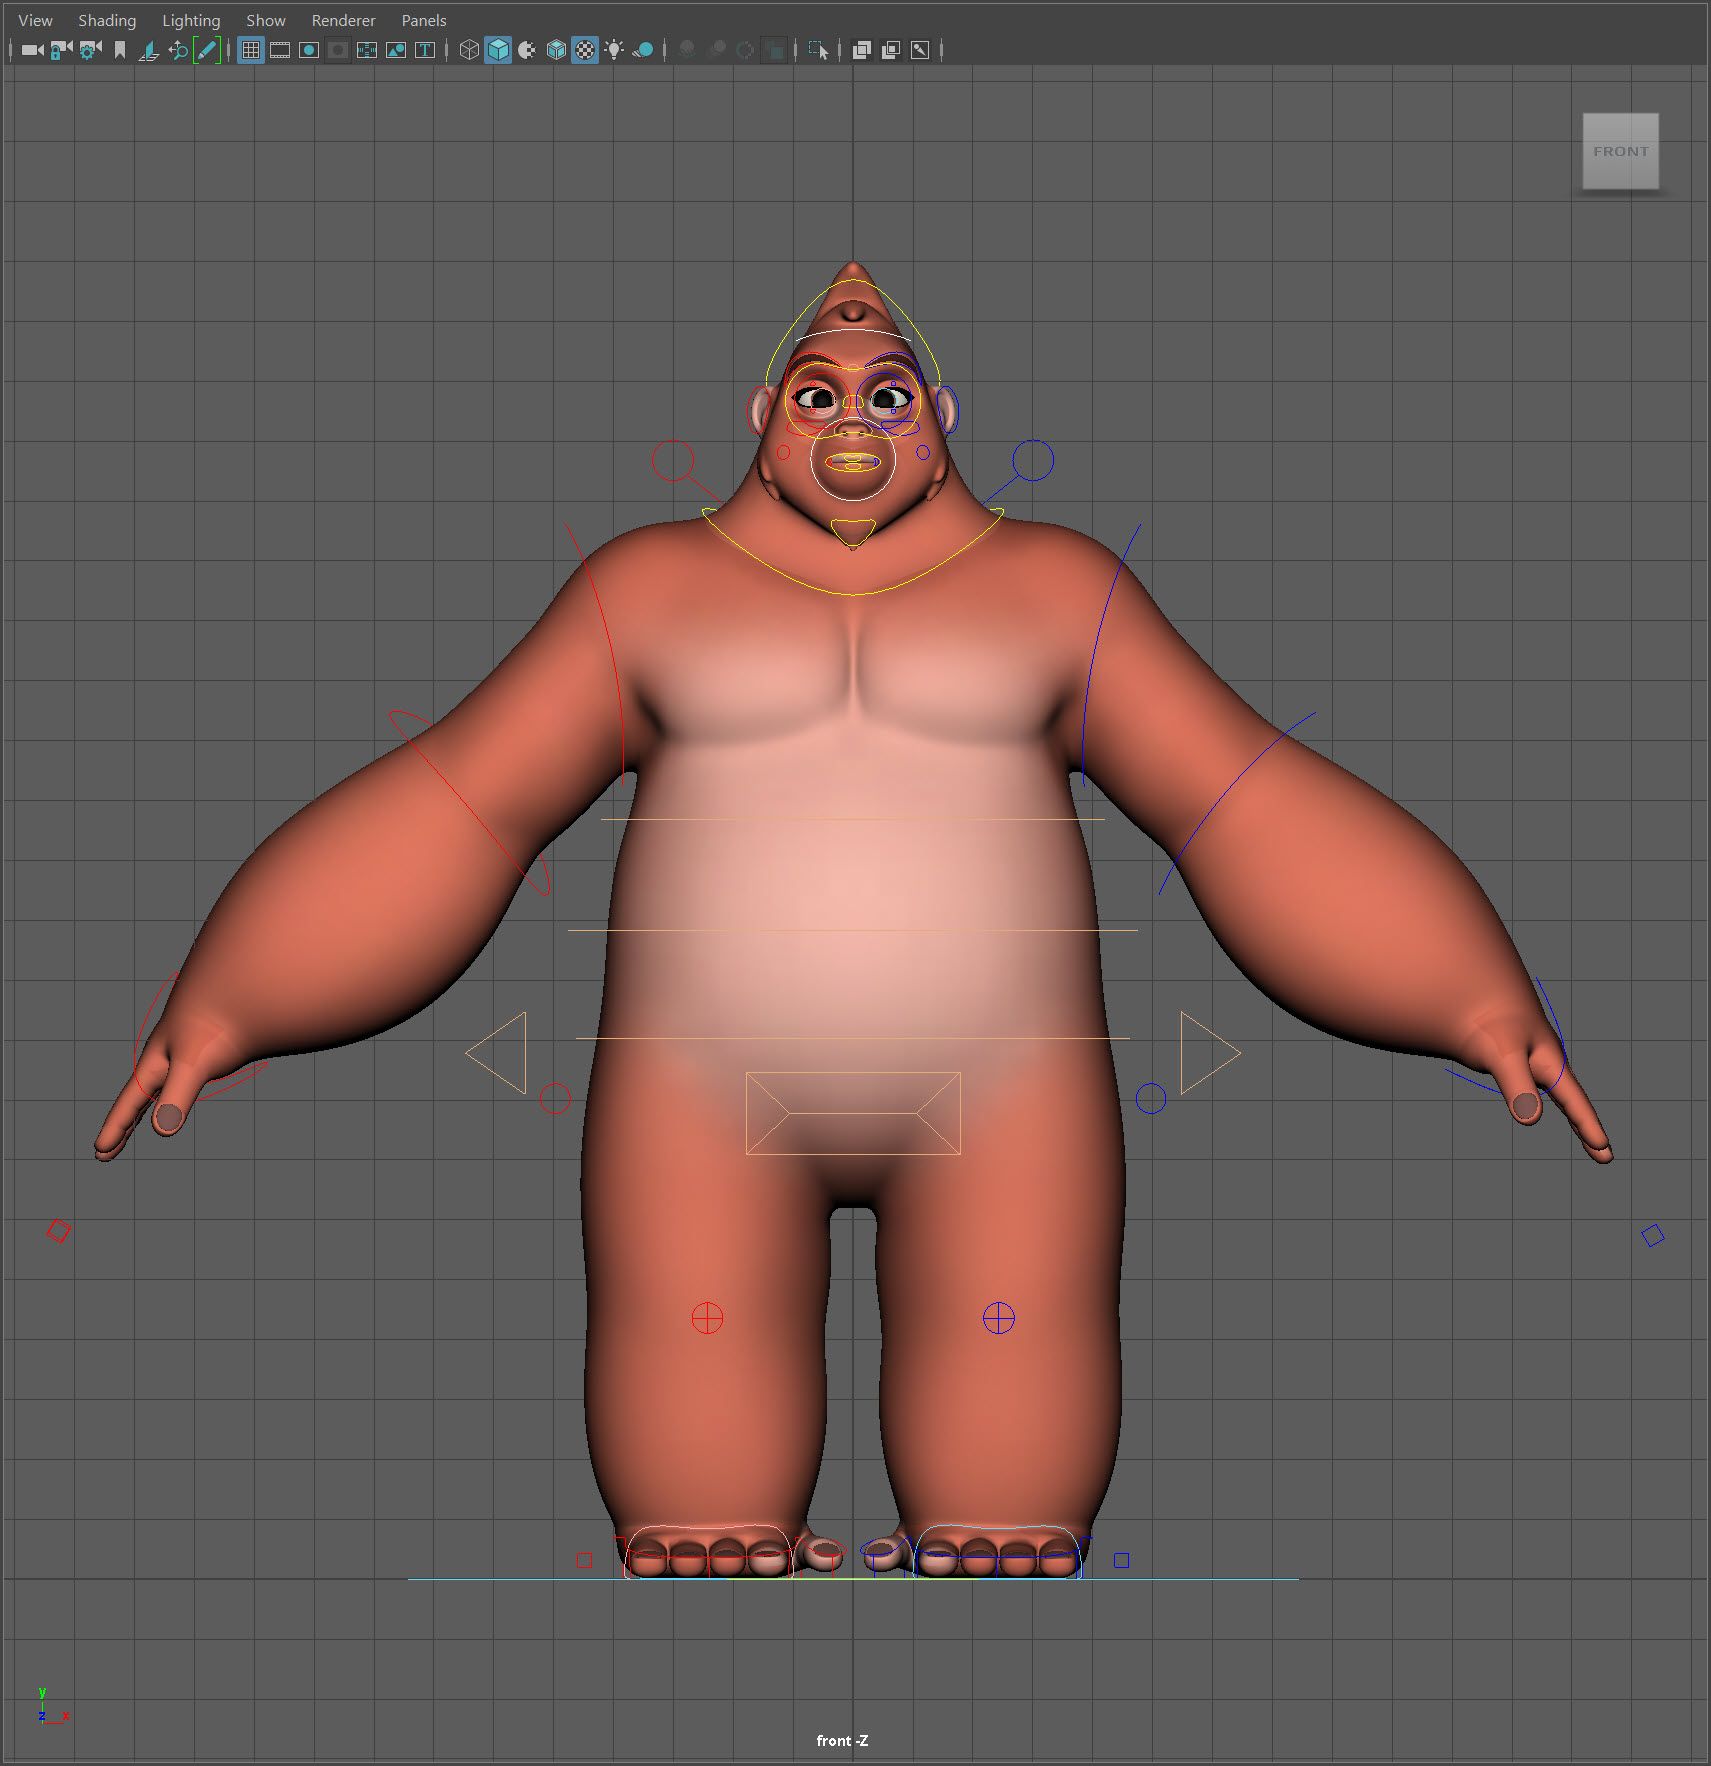
Task: Open Camera Attributes from toolbar
Action: 90,50
